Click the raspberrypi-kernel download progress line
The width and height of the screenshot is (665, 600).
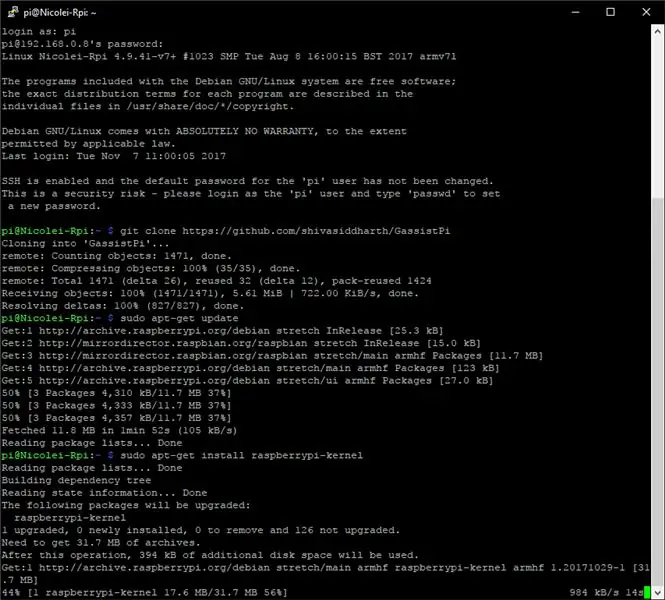tap(144, 592)
